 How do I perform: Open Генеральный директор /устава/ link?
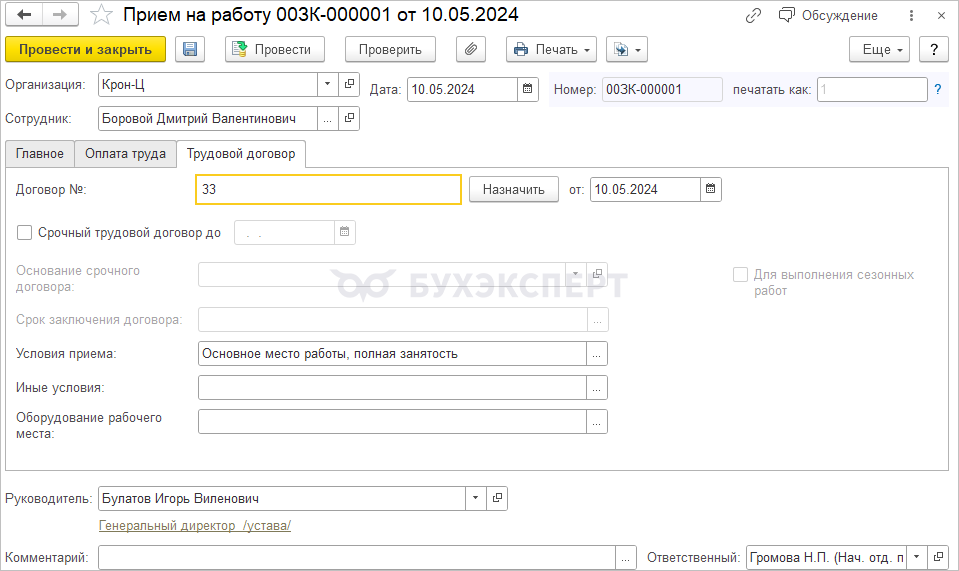coord(195,526)
